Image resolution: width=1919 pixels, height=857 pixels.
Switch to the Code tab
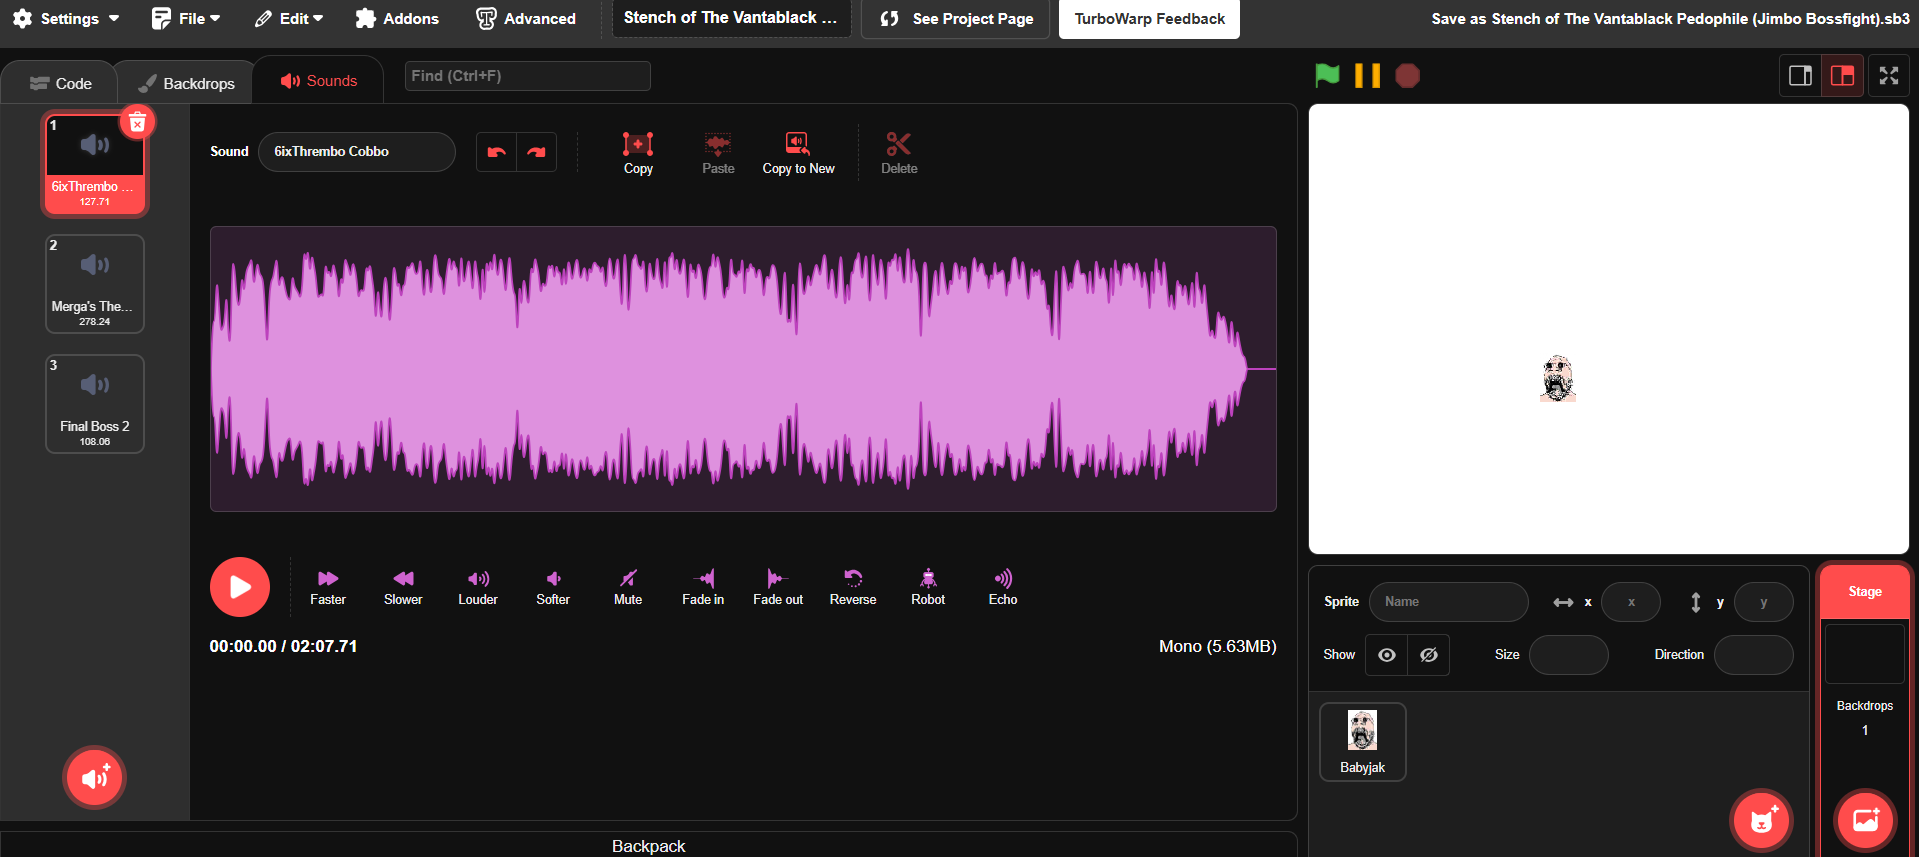(x=61, y=83)
